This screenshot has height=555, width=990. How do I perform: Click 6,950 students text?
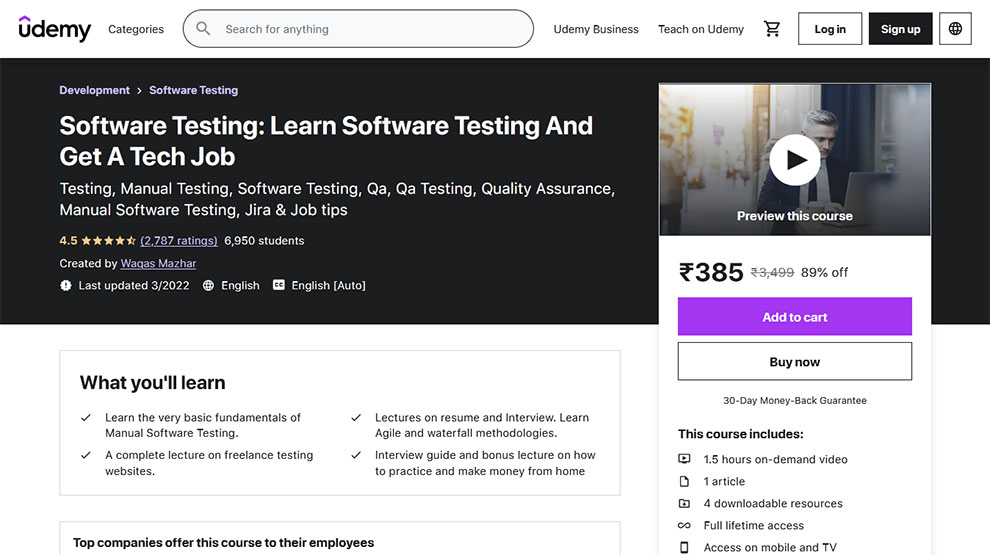click(264, 241)
